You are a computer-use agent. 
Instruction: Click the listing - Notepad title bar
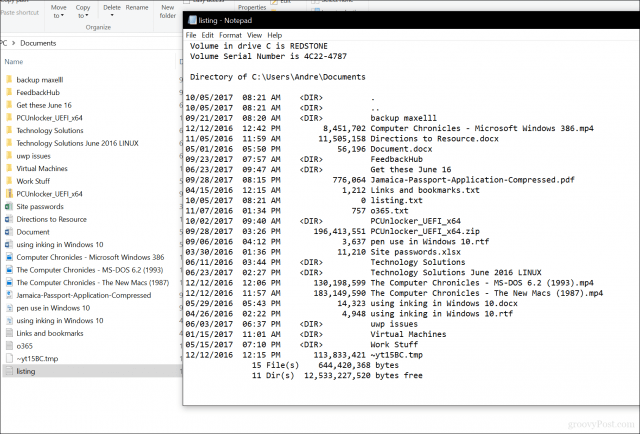[411, 20]
